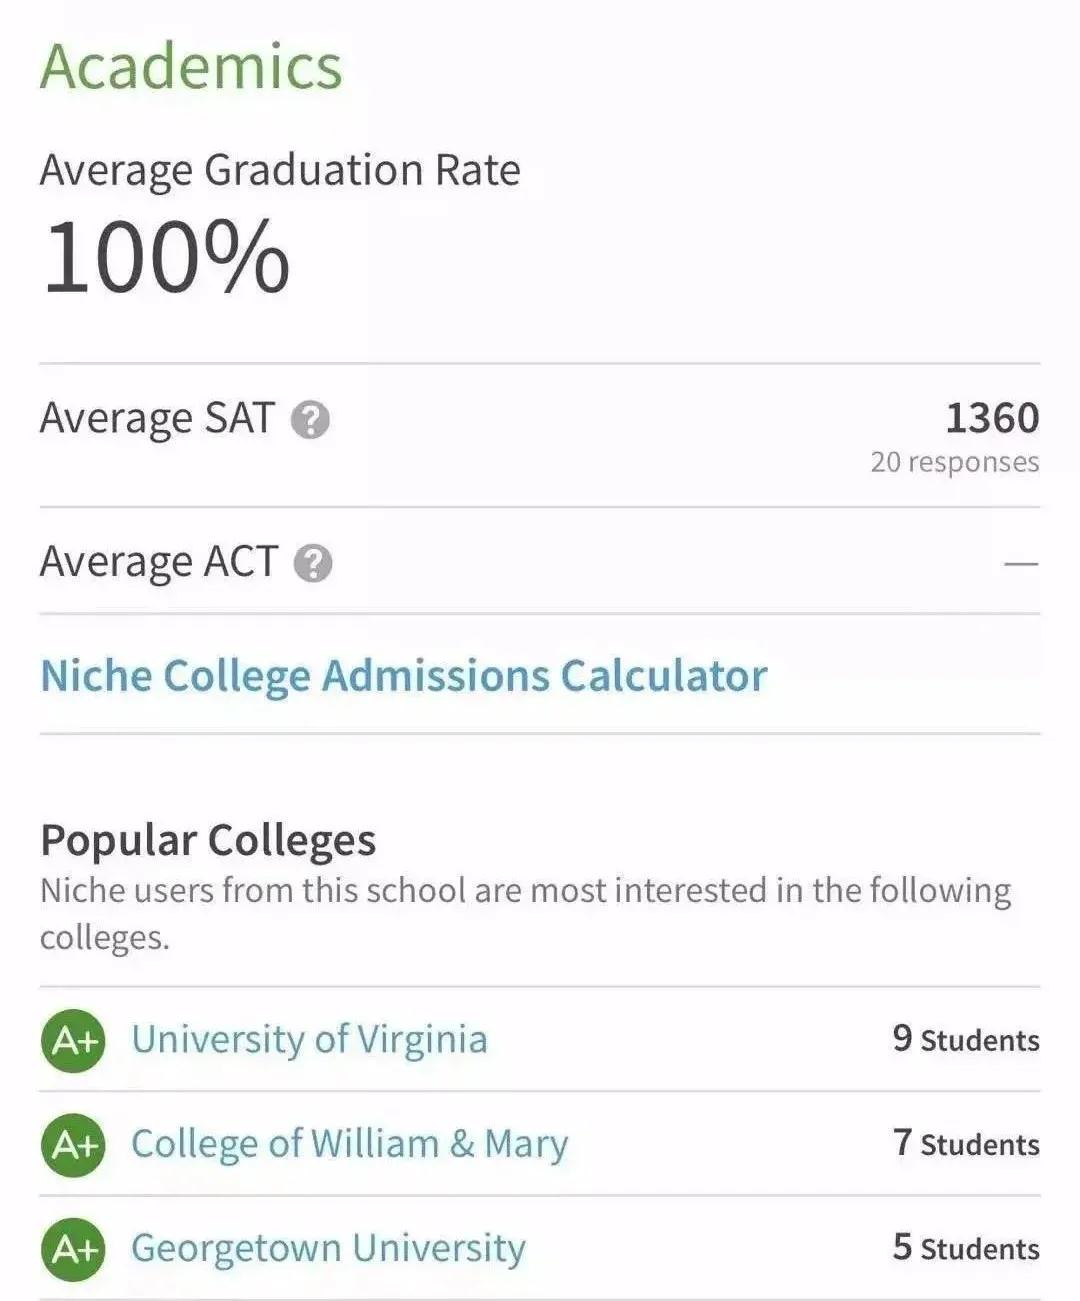Click 7 Students count for William & Mary
The width and height of the screenshot is (1080, 1301).
tap(966, 1143)
